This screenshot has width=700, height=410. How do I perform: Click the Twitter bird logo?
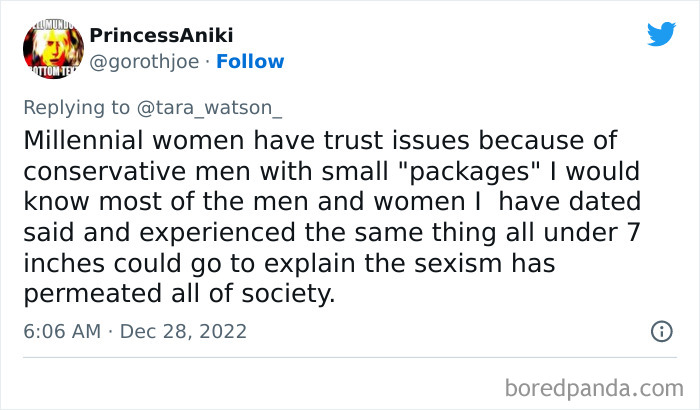pyautogui.click(x=661, y=34)
